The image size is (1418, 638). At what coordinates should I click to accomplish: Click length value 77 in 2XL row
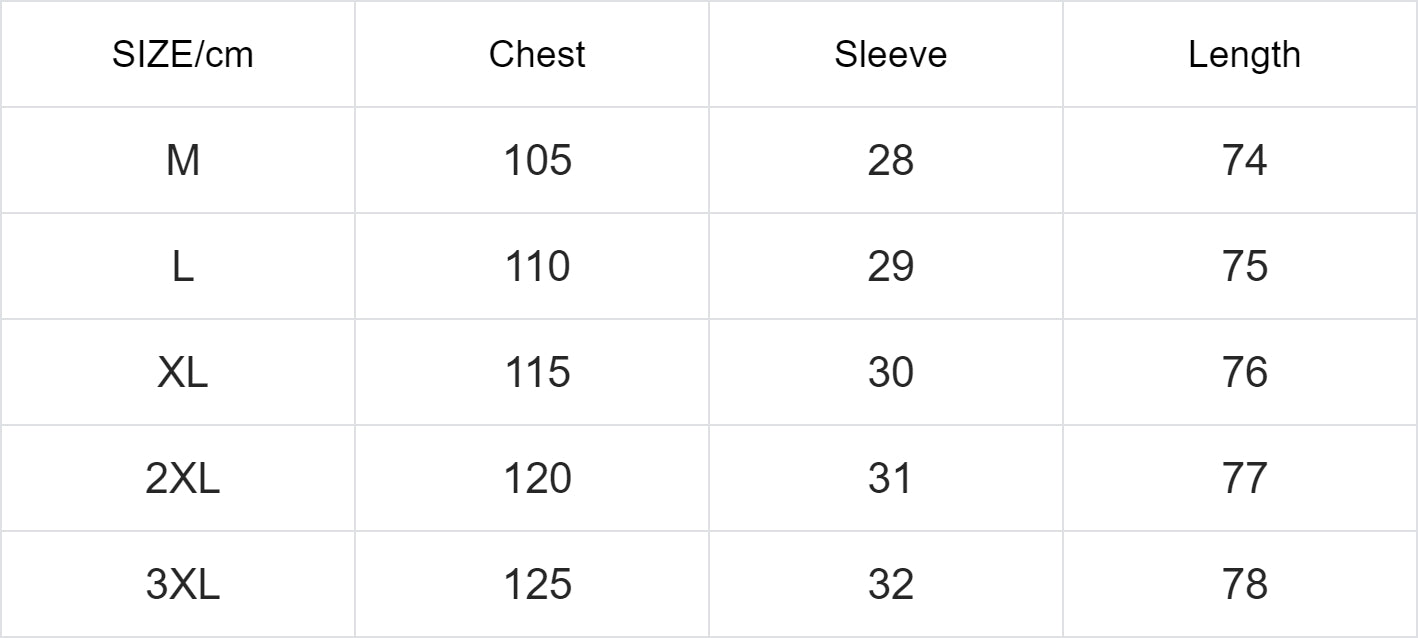click(1244, 478)
